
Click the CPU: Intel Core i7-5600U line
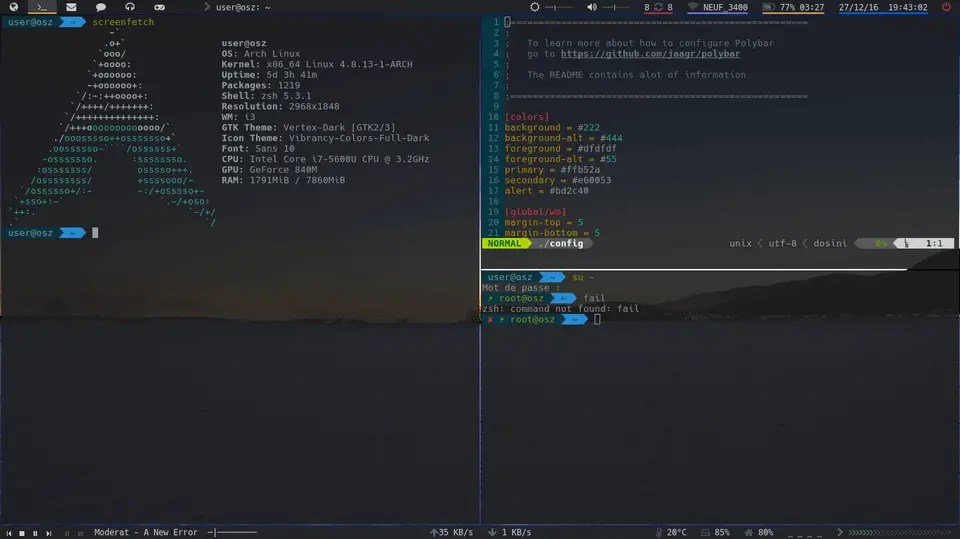point(325,159)
